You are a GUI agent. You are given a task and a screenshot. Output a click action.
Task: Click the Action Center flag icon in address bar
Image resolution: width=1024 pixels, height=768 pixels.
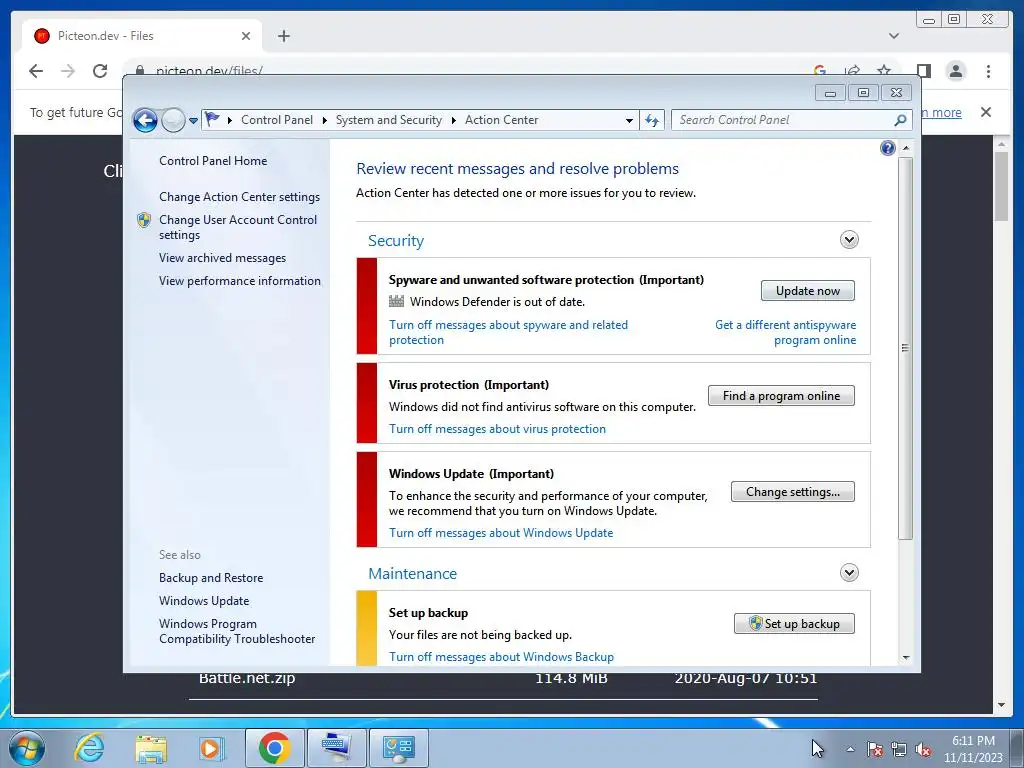point(212,119)
